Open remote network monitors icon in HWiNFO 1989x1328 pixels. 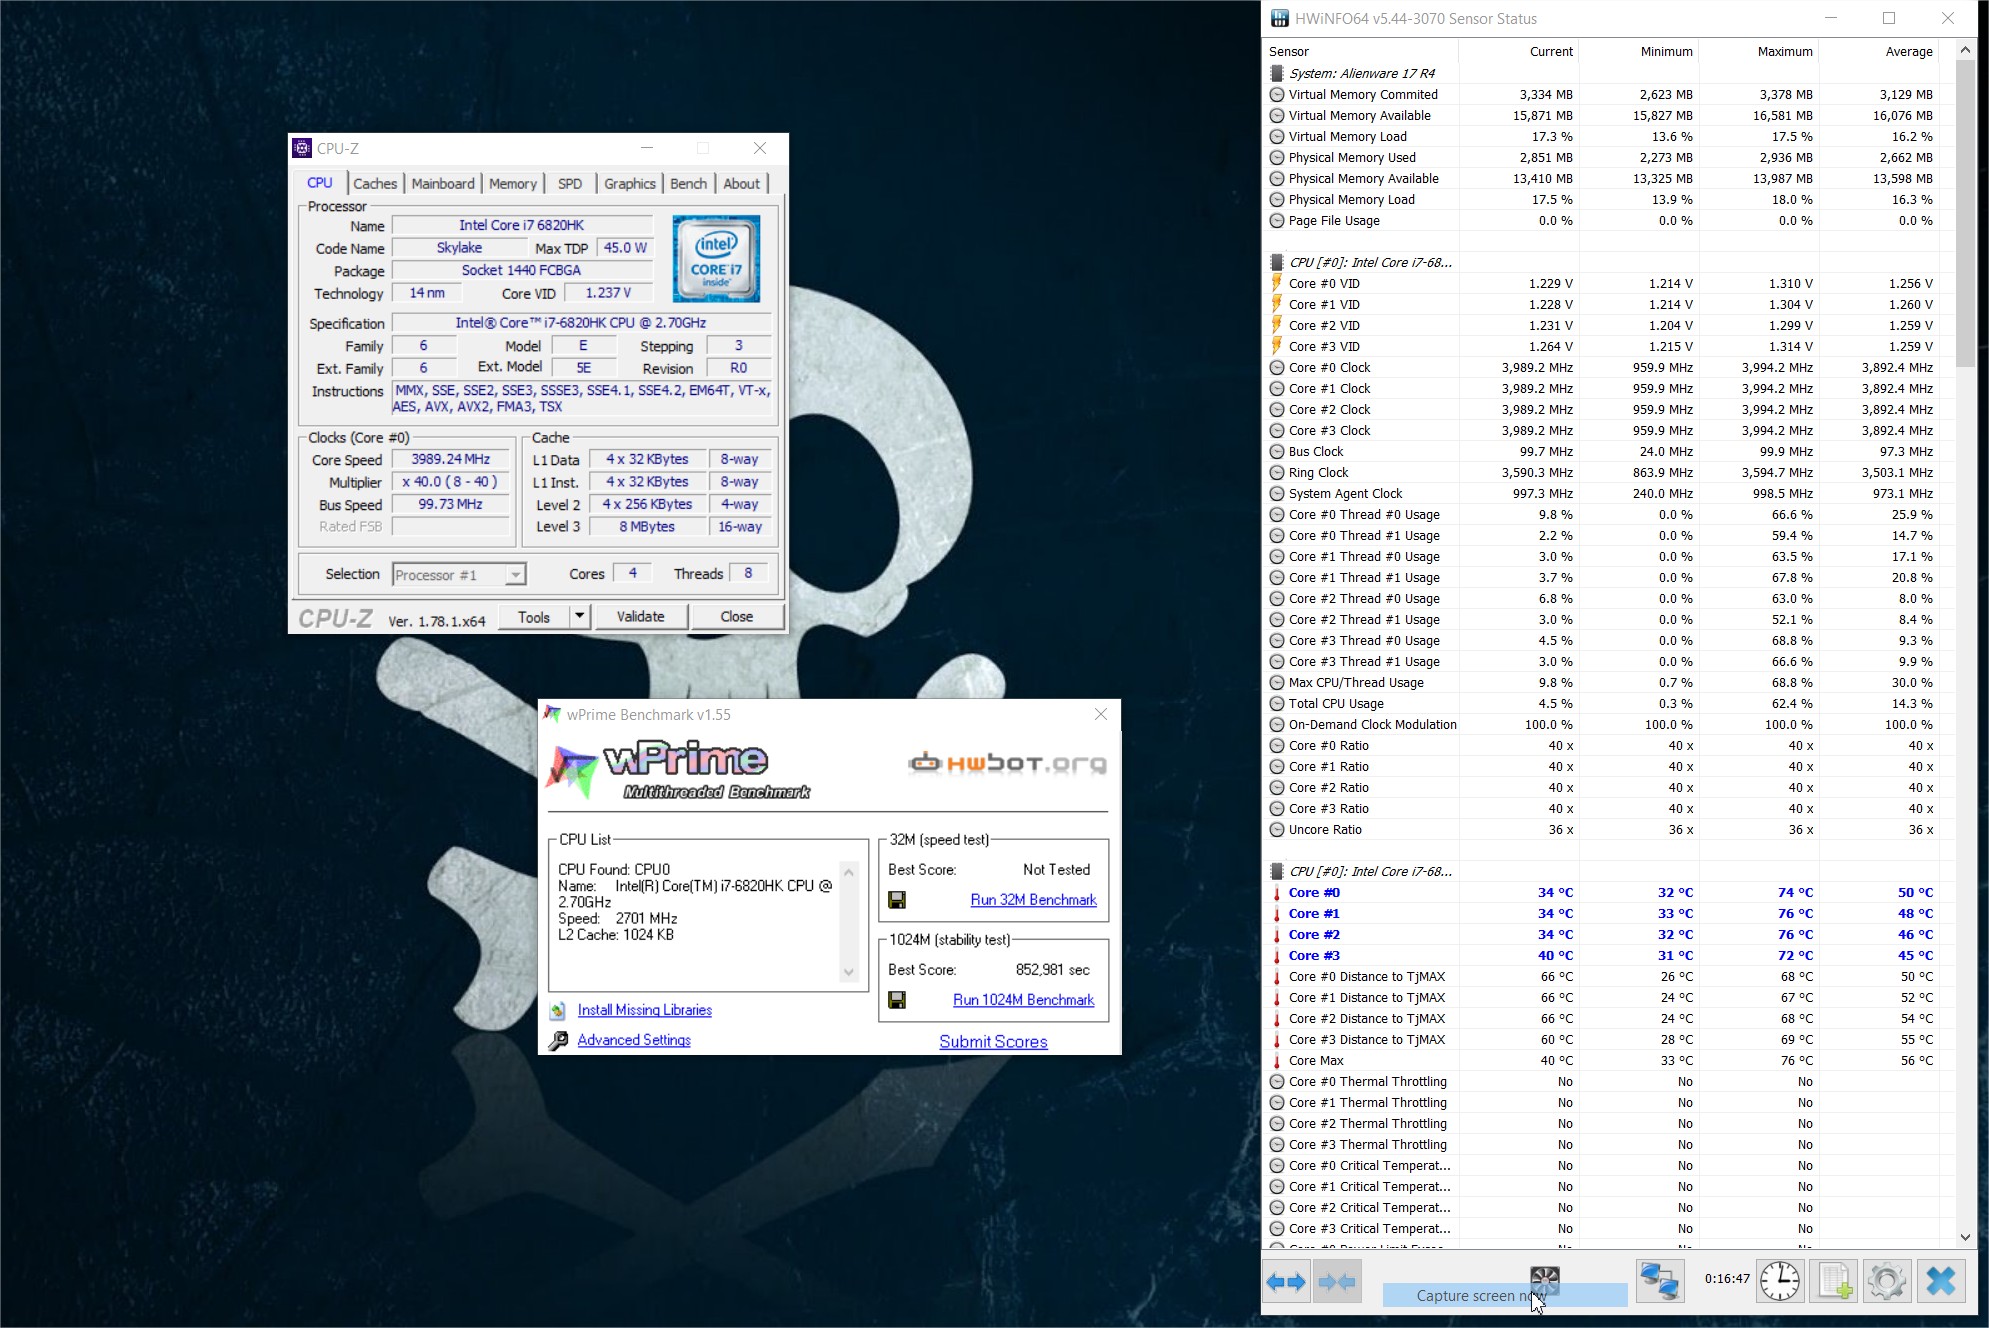[1660, 1281]
